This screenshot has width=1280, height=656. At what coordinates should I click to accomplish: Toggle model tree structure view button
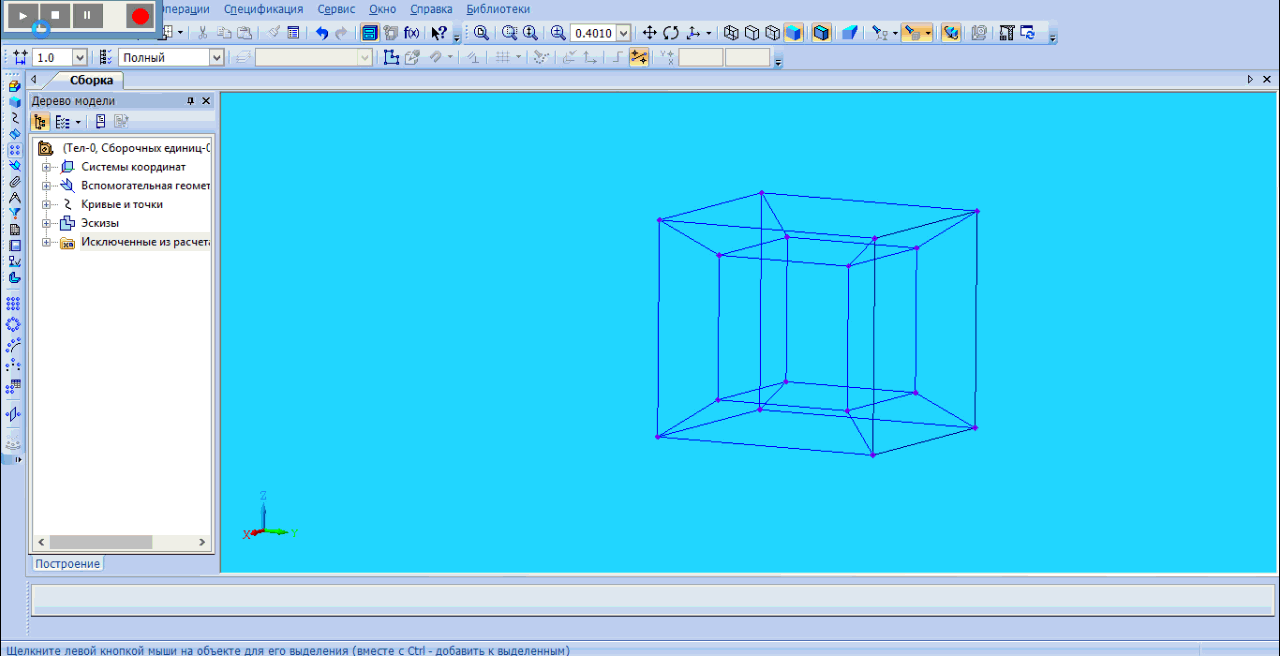click(41, 122)
